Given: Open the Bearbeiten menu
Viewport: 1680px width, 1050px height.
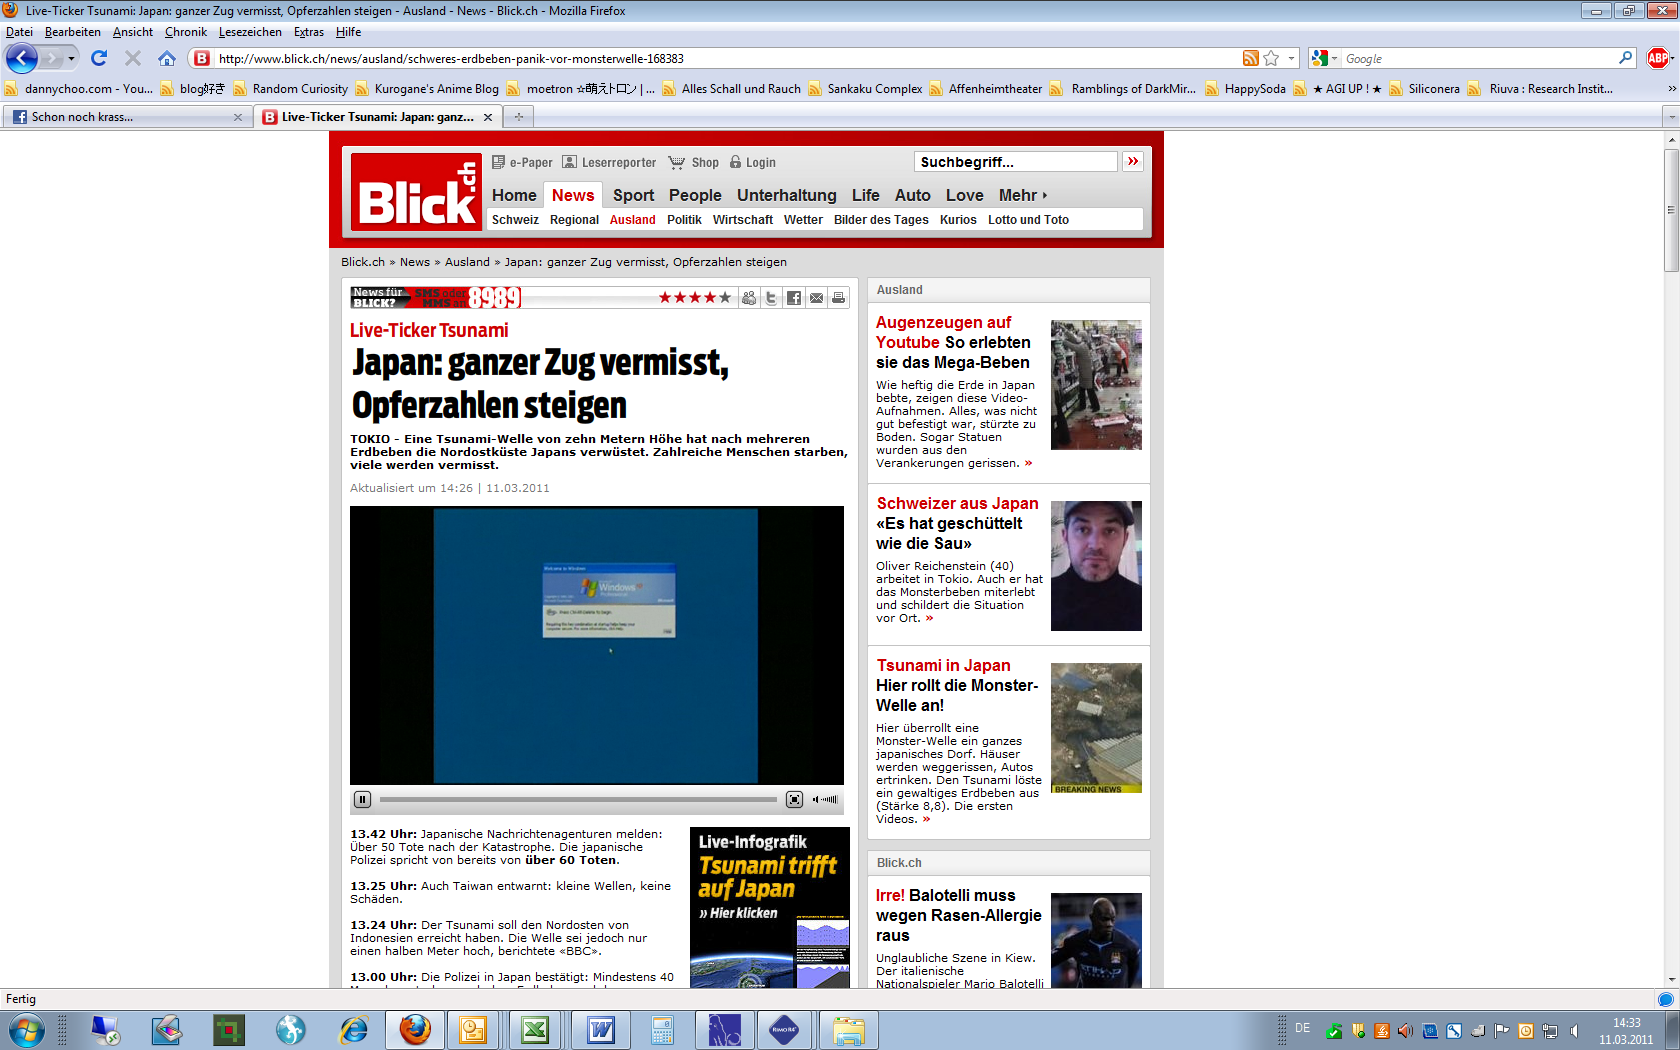Looking at the screenshot, I should [72, 32].
